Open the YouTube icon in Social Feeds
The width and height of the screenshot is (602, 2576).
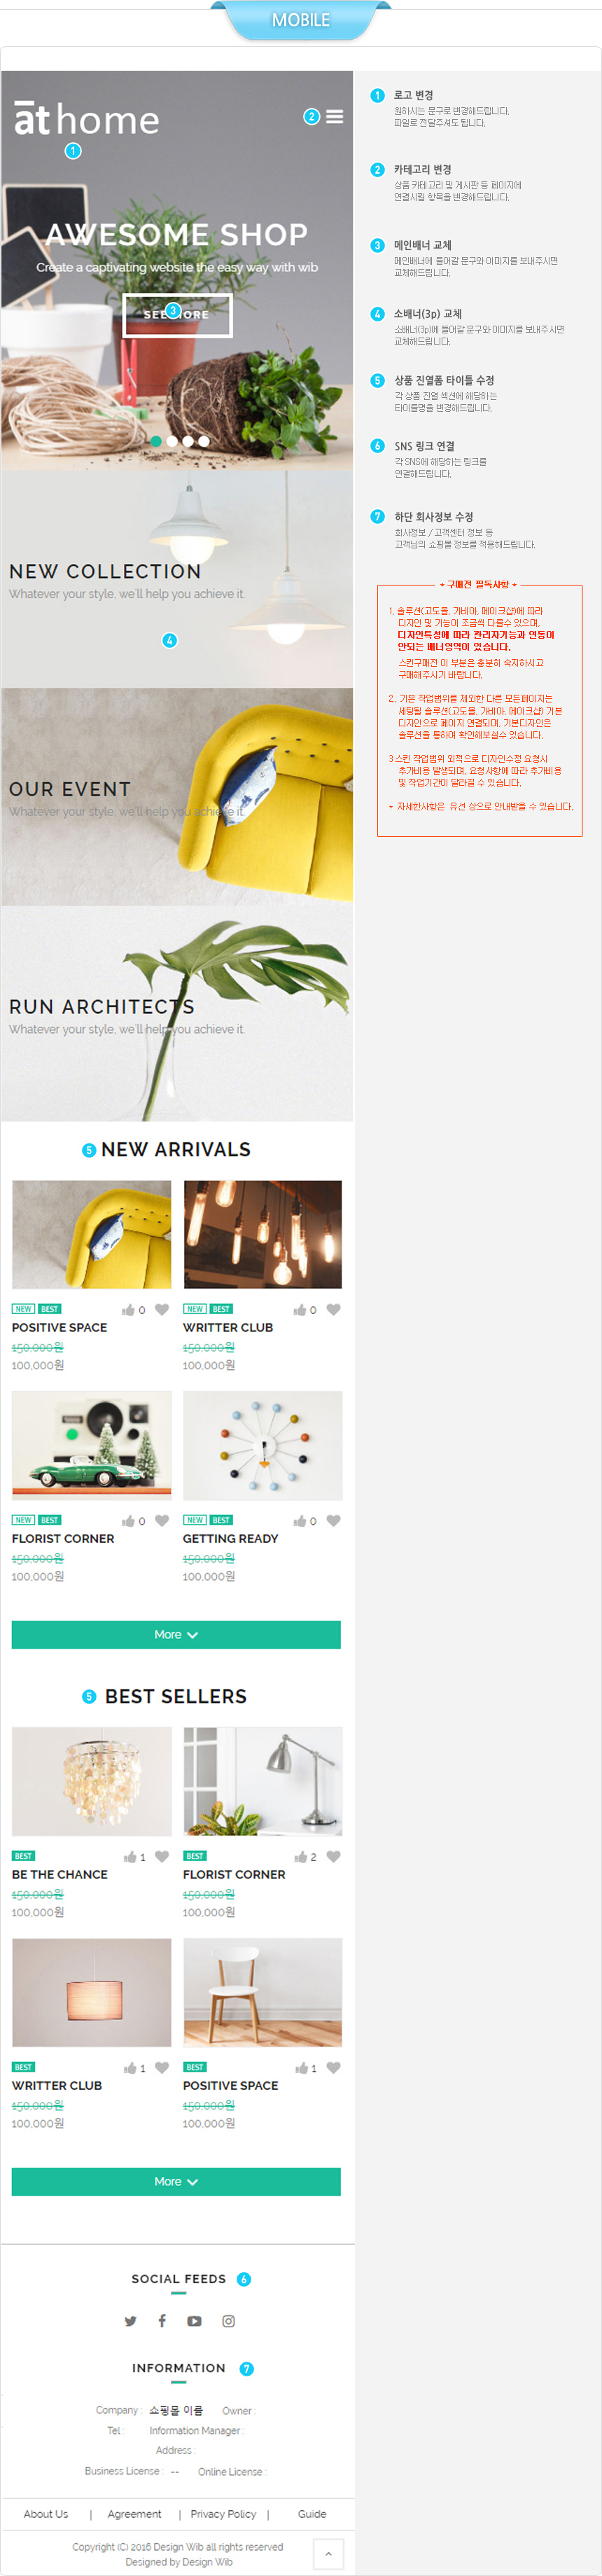[x=194, y=2321]
